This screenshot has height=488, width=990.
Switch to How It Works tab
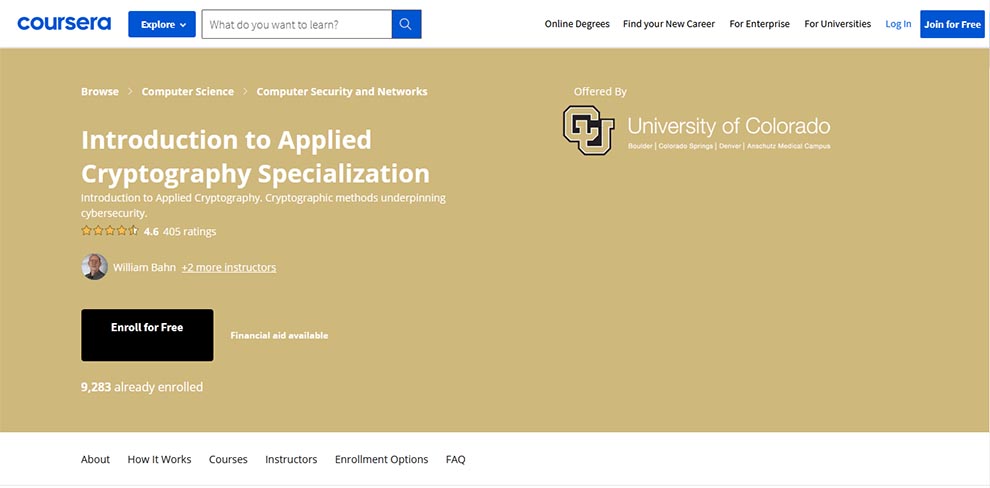[x=159, y=459]
